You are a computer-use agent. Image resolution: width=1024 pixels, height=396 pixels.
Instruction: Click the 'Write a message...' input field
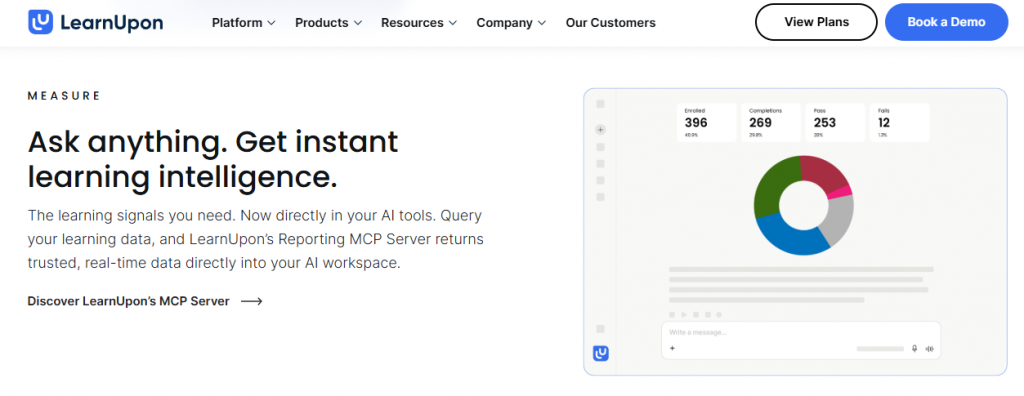[801, 340]
